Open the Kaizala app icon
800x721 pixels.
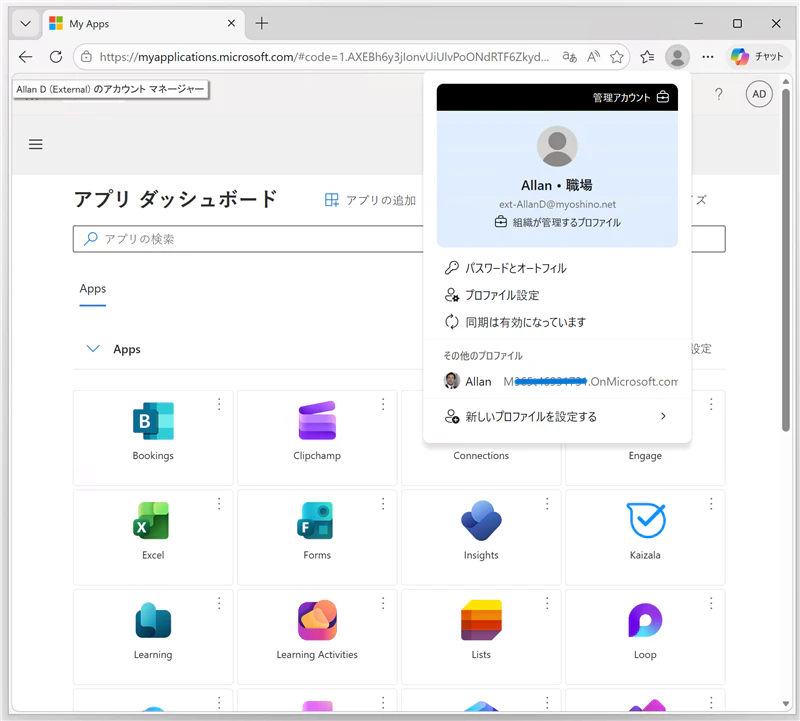coord(645,520)
